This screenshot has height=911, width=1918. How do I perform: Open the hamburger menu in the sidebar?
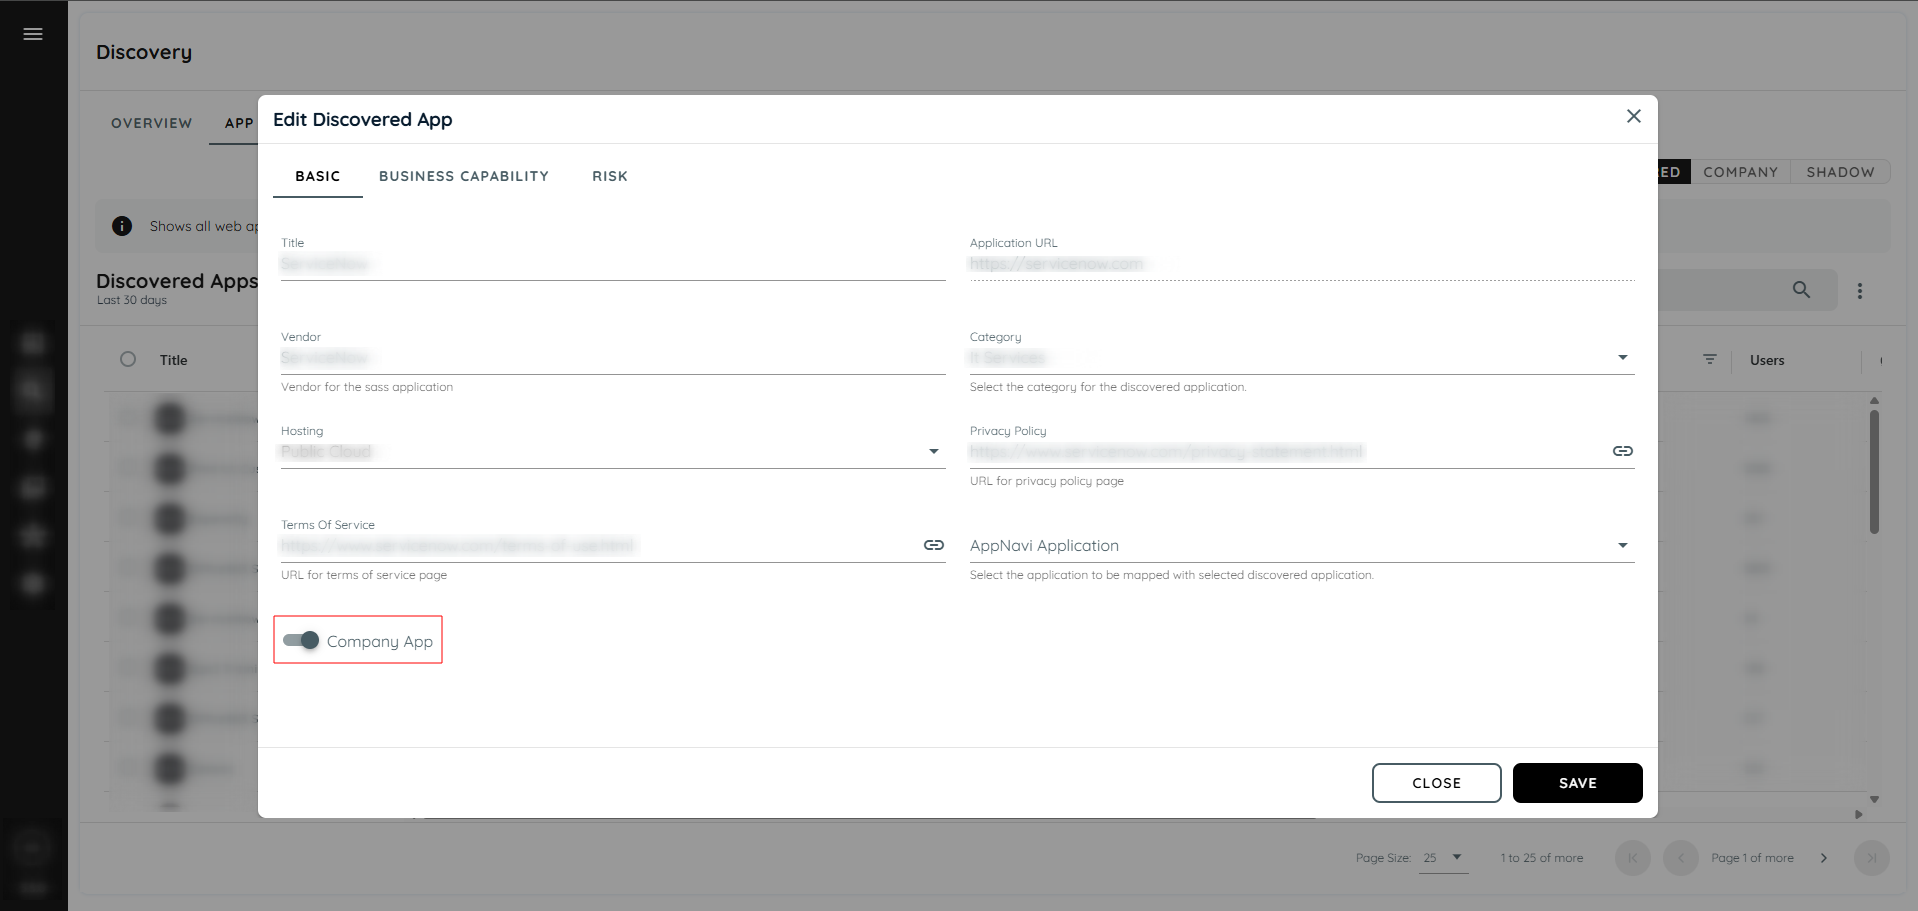[33, 34]
